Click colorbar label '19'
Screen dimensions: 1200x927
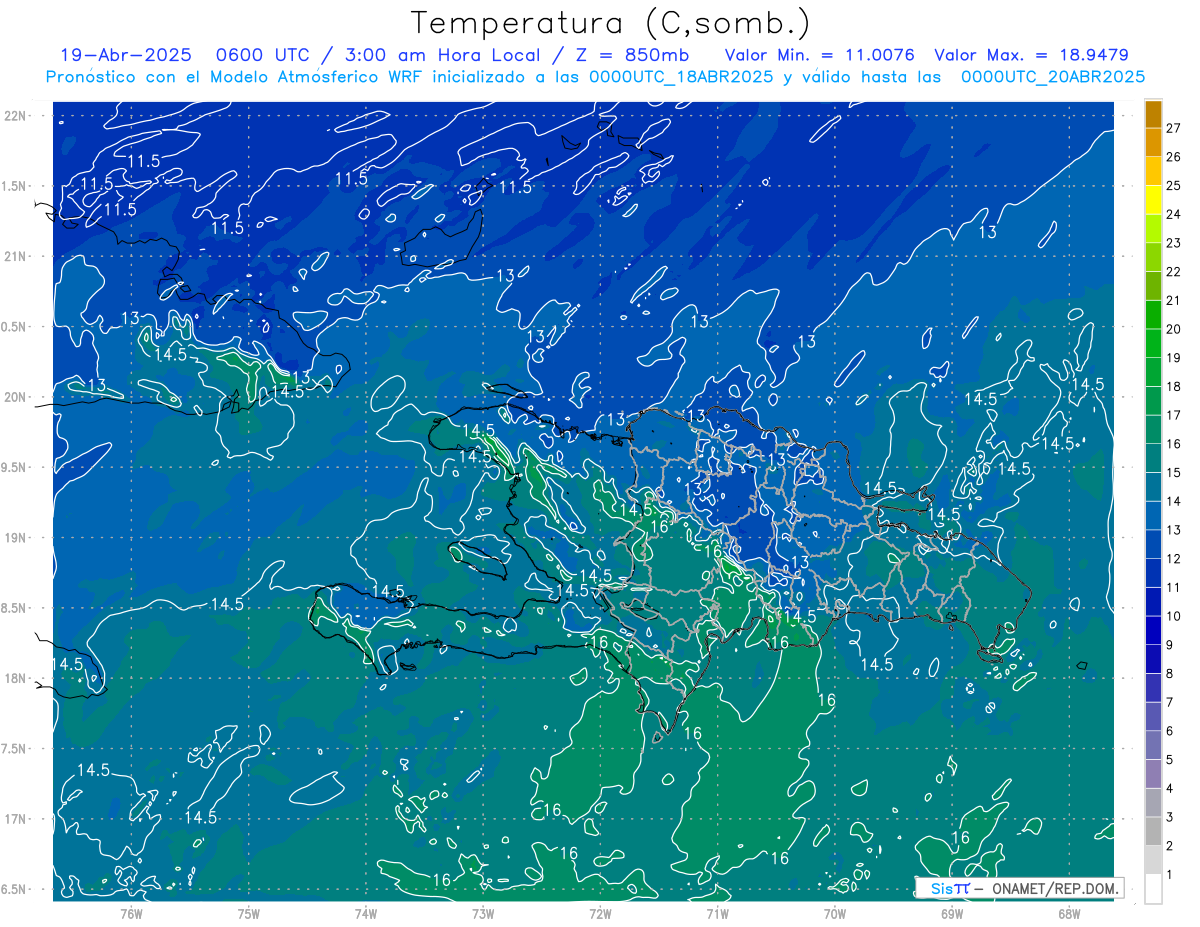[1173, 358]
